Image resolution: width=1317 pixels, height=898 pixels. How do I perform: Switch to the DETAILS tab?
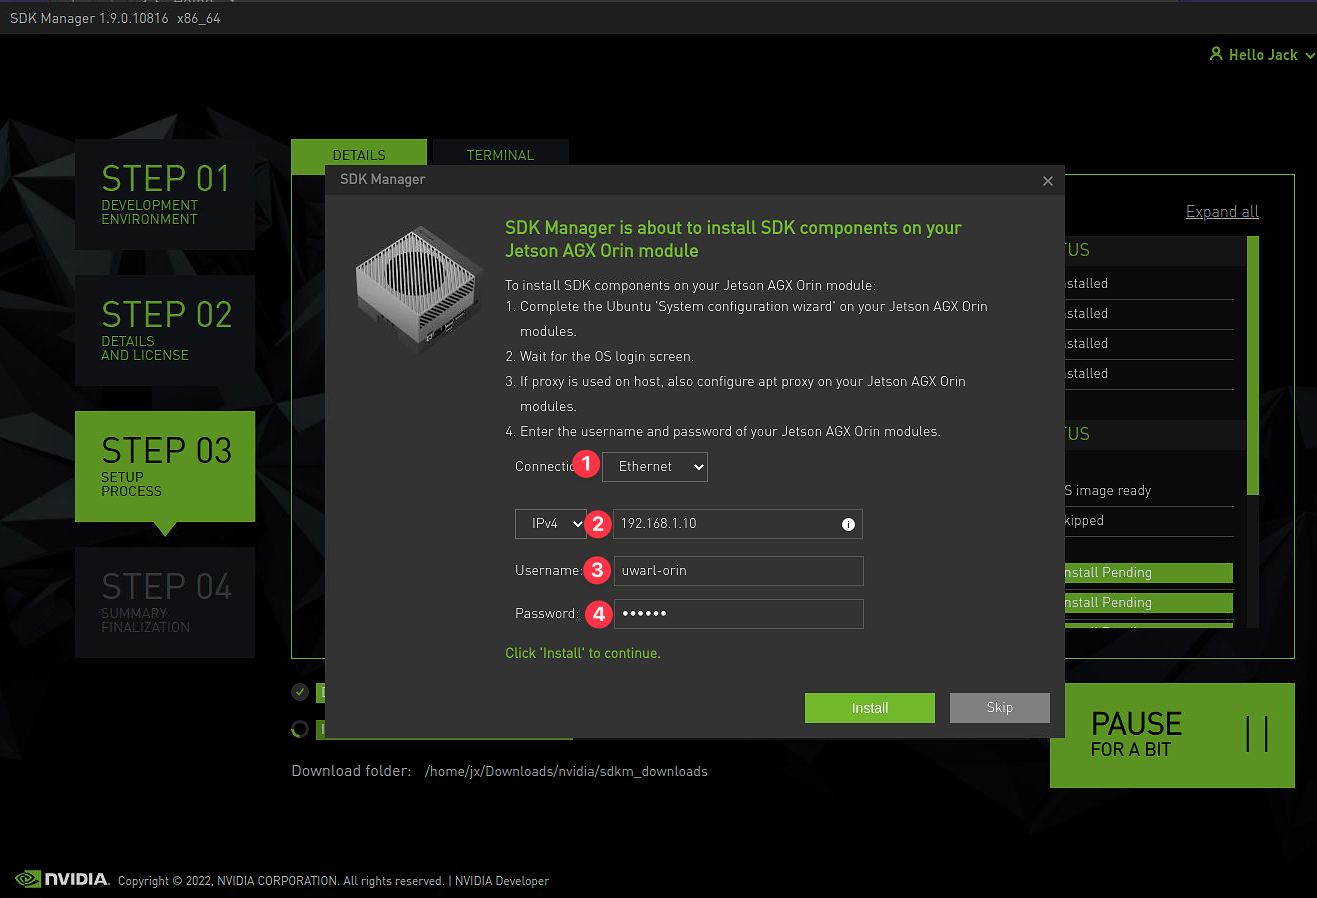pyautogui.click(x=359, y=155)
